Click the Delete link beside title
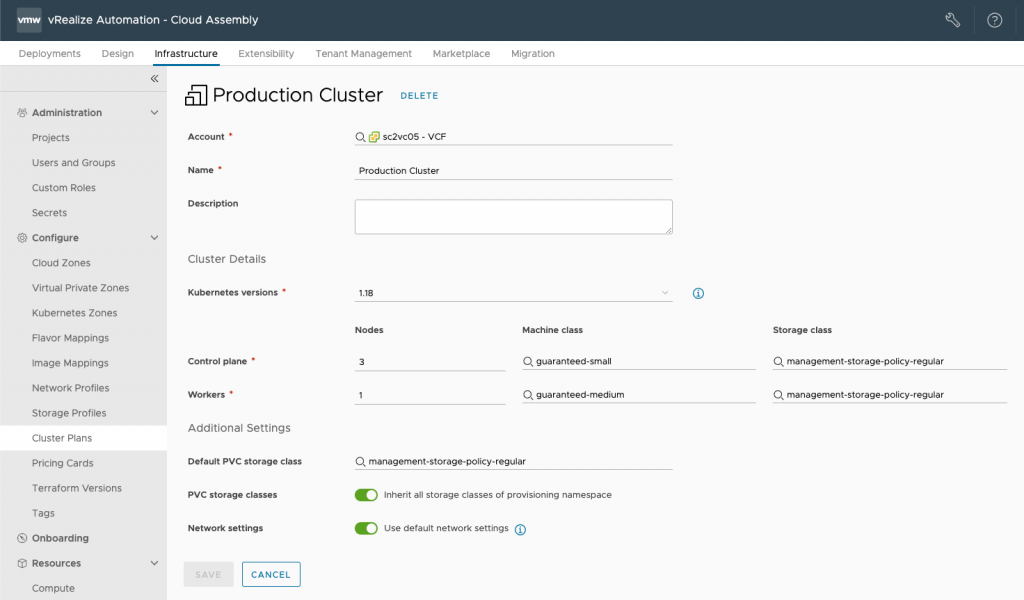Image resolution: width=1024 pixels, height=600 pixels. coord(419,96)
